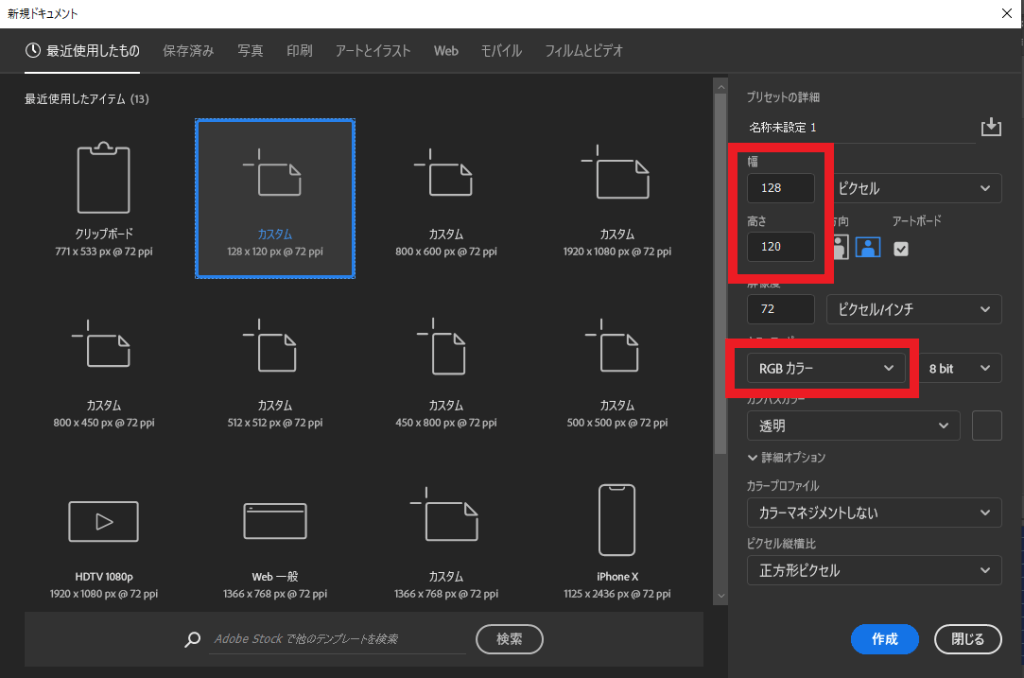
Task: Select the HDTV 1080p preset icon
Action: [103, 521]
